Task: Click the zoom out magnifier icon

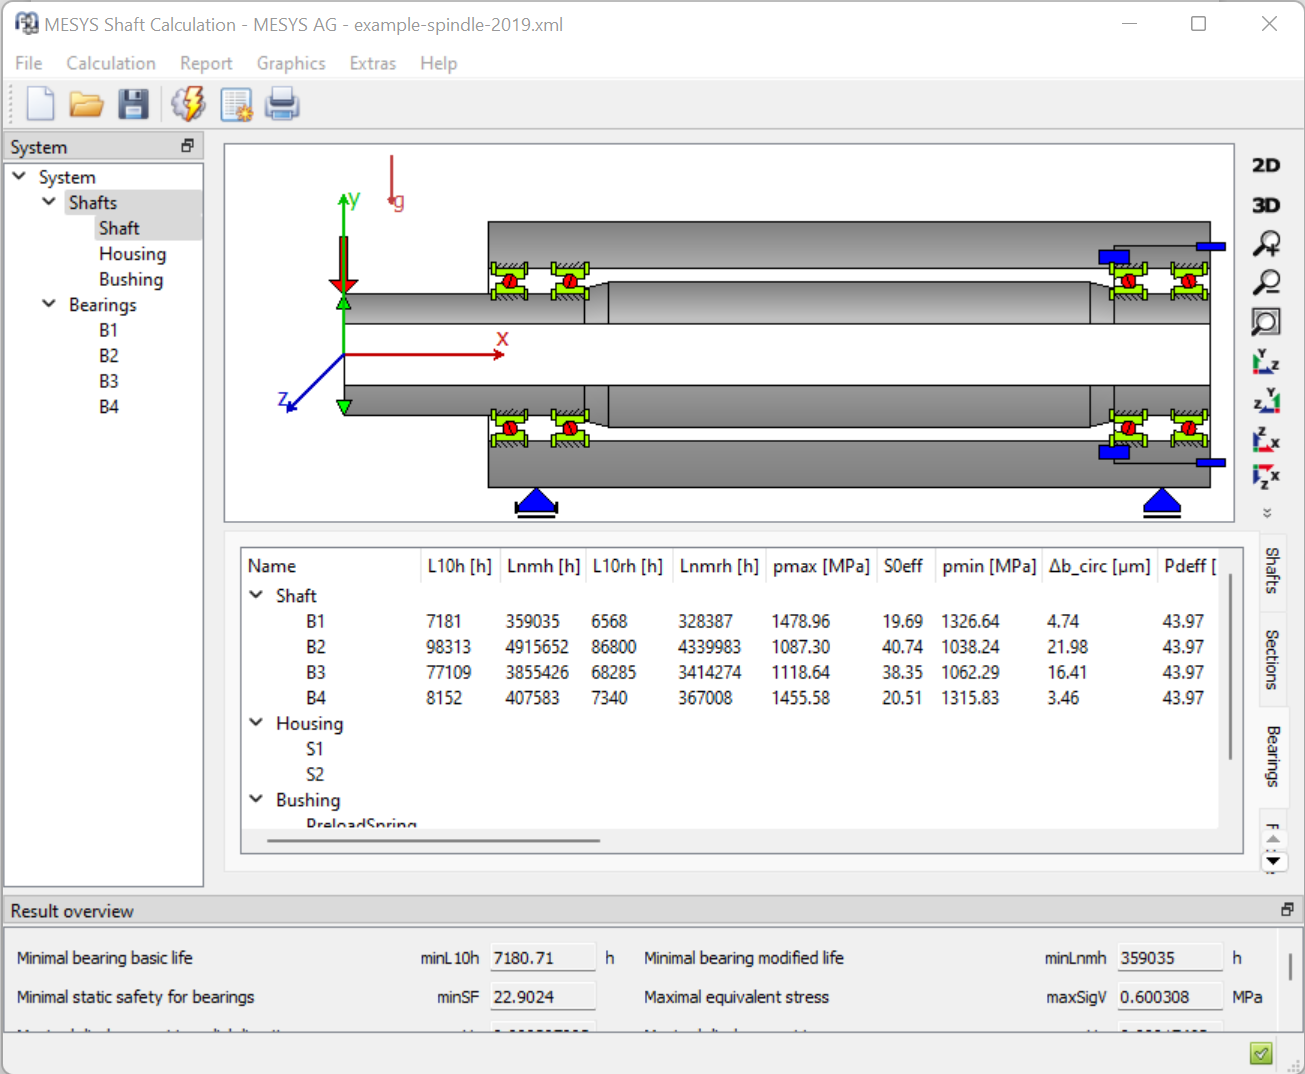Action: pos(1266,283)
